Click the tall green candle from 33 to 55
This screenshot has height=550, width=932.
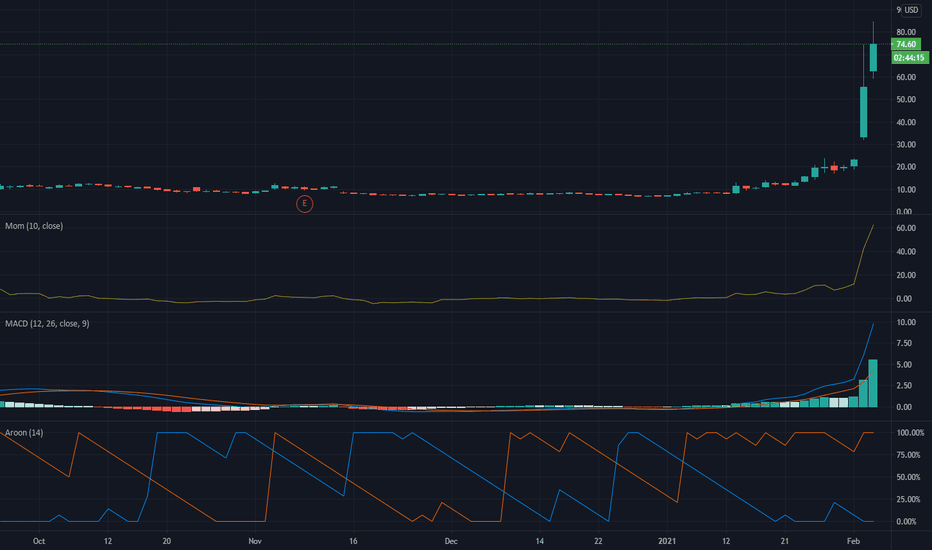(864, 112)
